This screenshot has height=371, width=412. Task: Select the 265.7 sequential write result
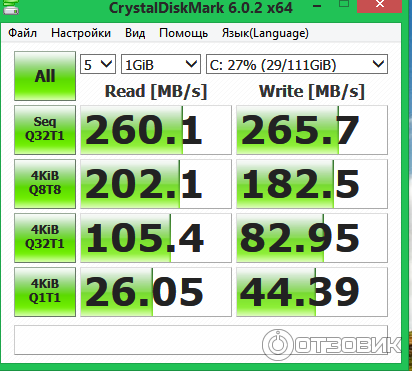[312, 130]
